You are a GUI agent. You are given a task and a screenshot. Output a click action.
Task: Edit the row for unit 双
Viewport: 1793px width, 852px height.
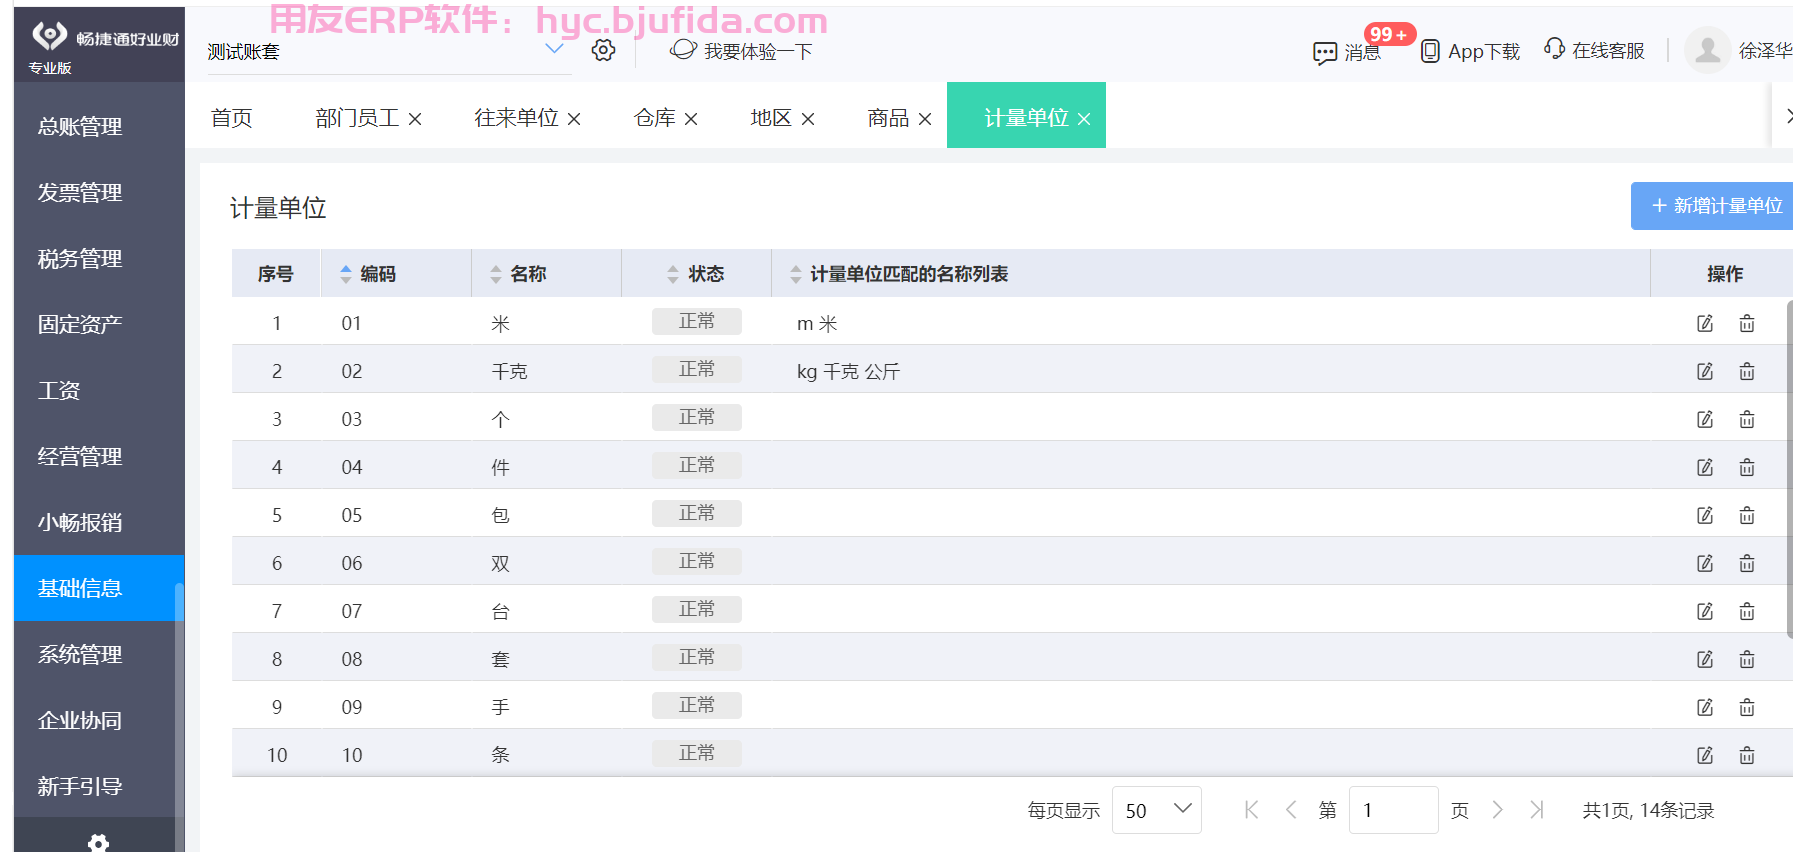pos(1705,563)
